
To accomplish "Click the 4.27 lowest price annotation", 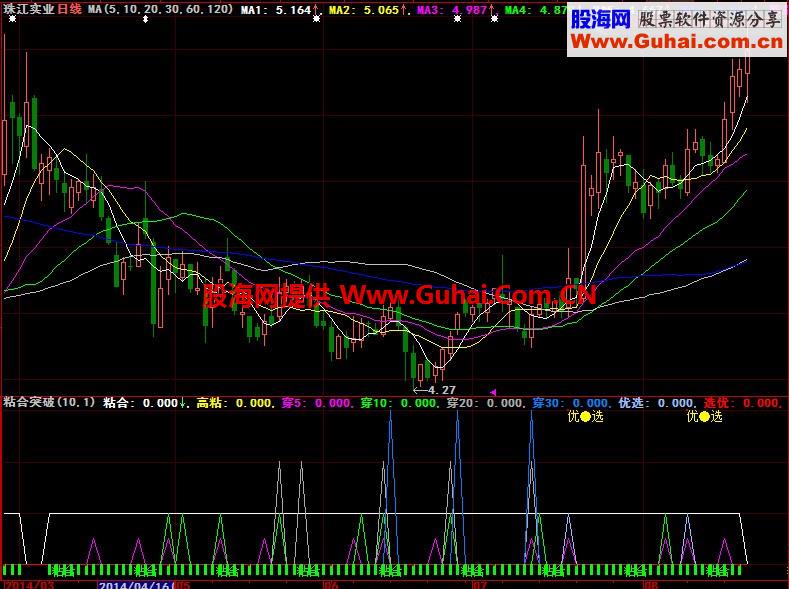I will [x=435, y=390].
